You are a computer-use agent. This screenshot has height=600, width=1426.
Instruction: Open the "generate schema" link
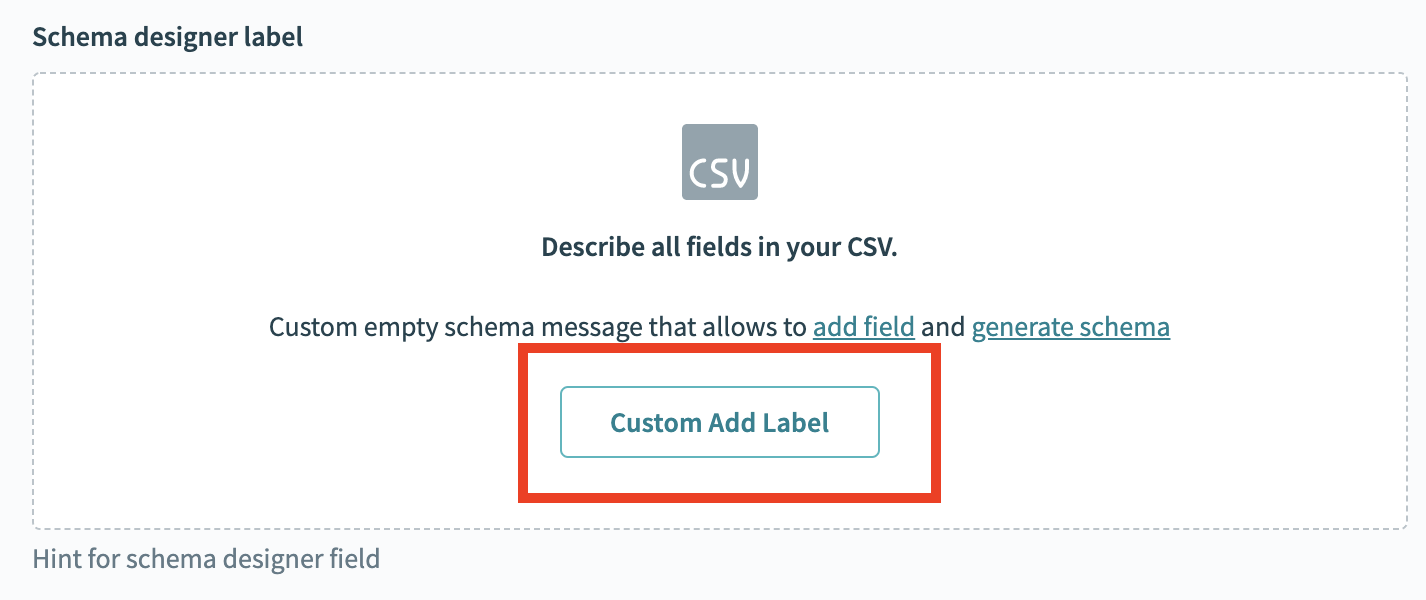(1070, 327)
